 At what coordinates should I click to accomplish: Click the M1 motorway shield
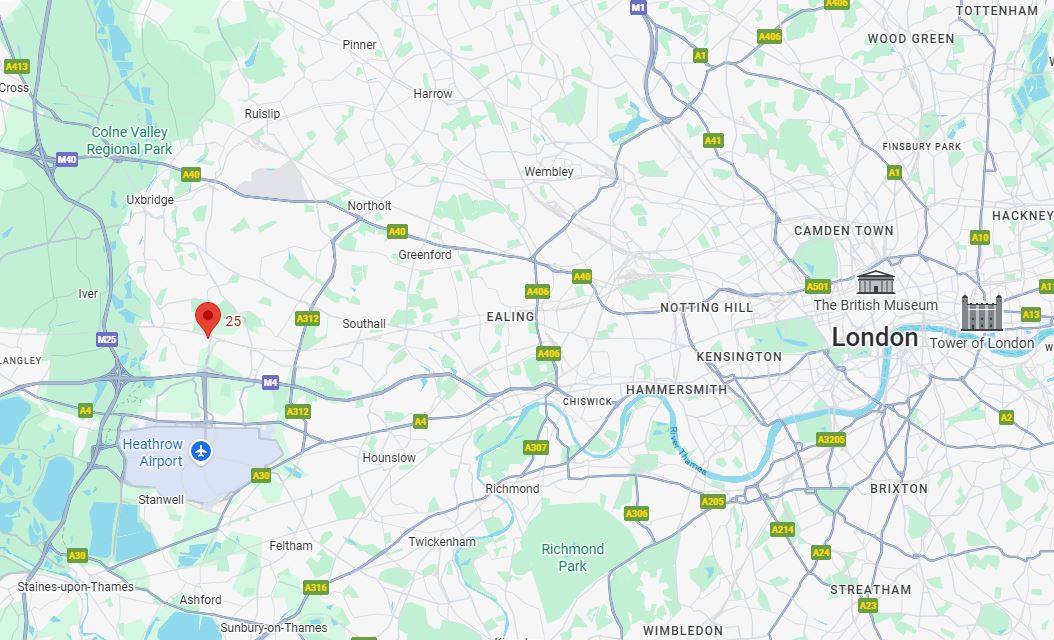pyautogui.click(x=638, y=7)
